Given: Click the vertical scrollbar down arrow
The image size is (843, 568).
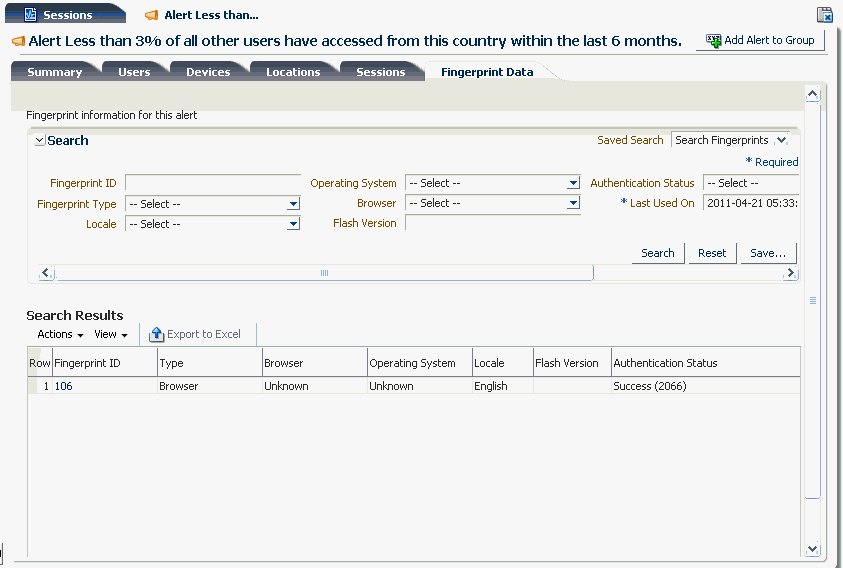Looking at the screenshot, I should click(x=812, y=549).
